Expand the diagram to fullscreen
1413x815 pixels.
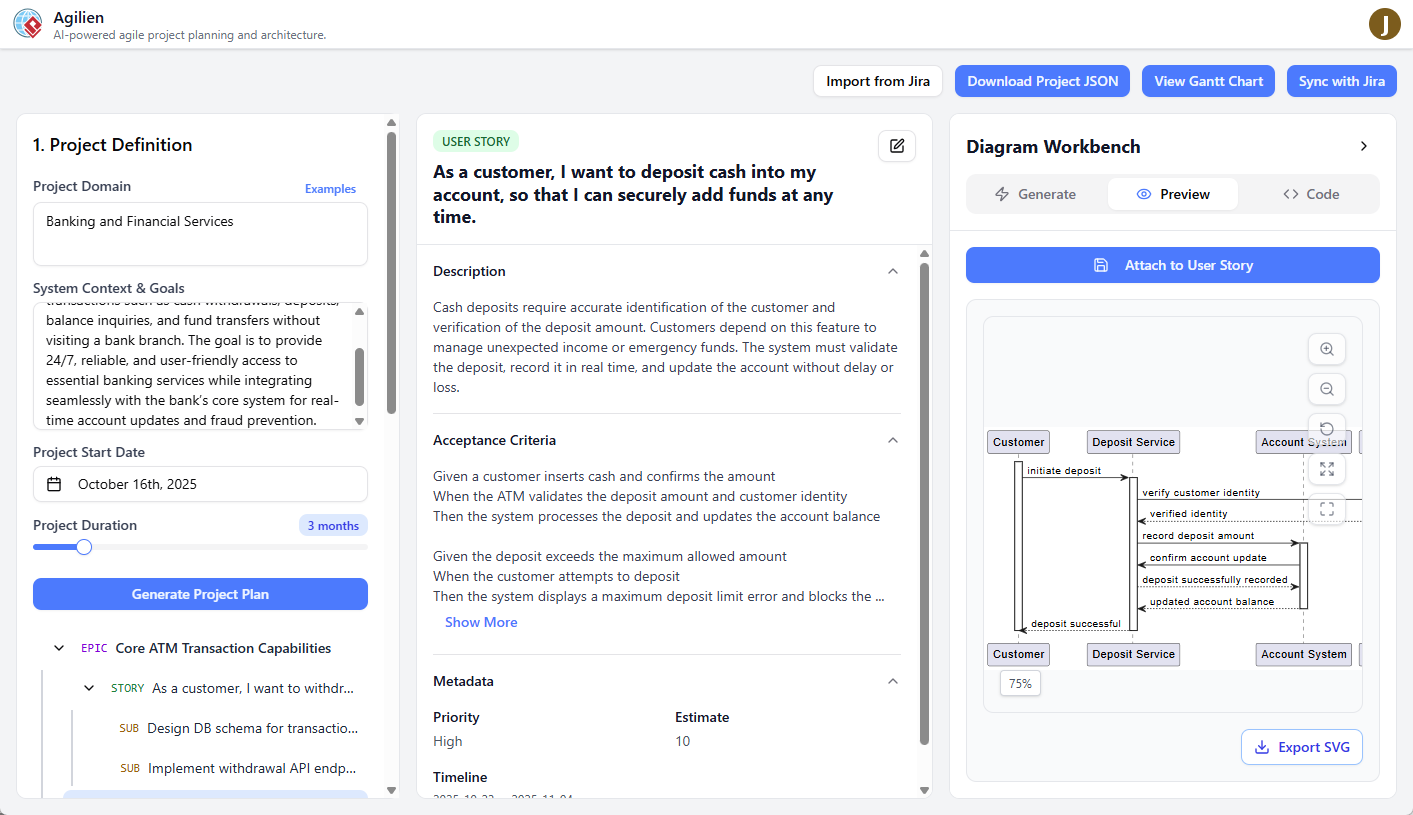tap(1326, 469)
